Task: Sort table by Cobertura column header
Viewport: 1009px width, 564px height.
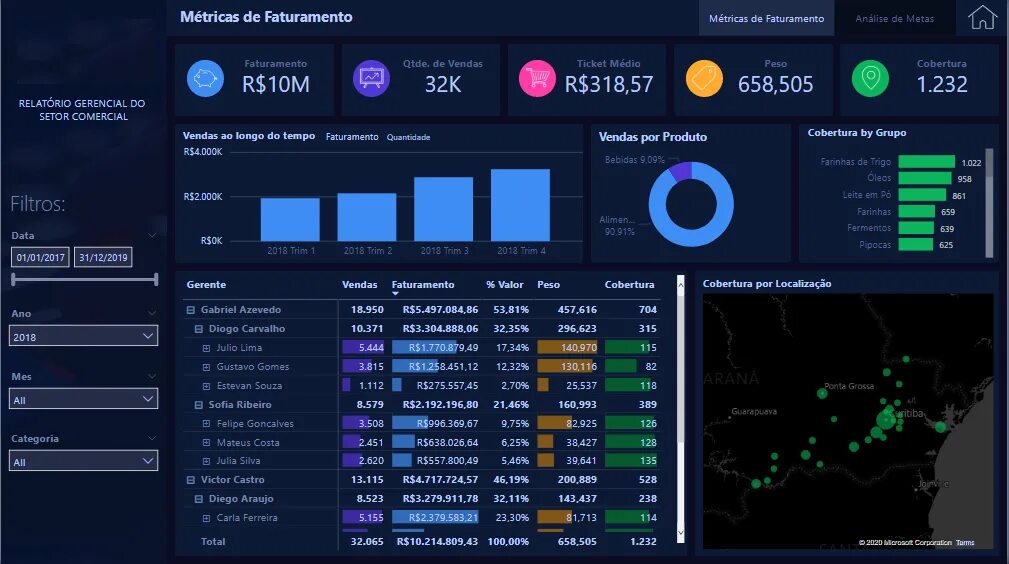Action: (x=629, y=285)
